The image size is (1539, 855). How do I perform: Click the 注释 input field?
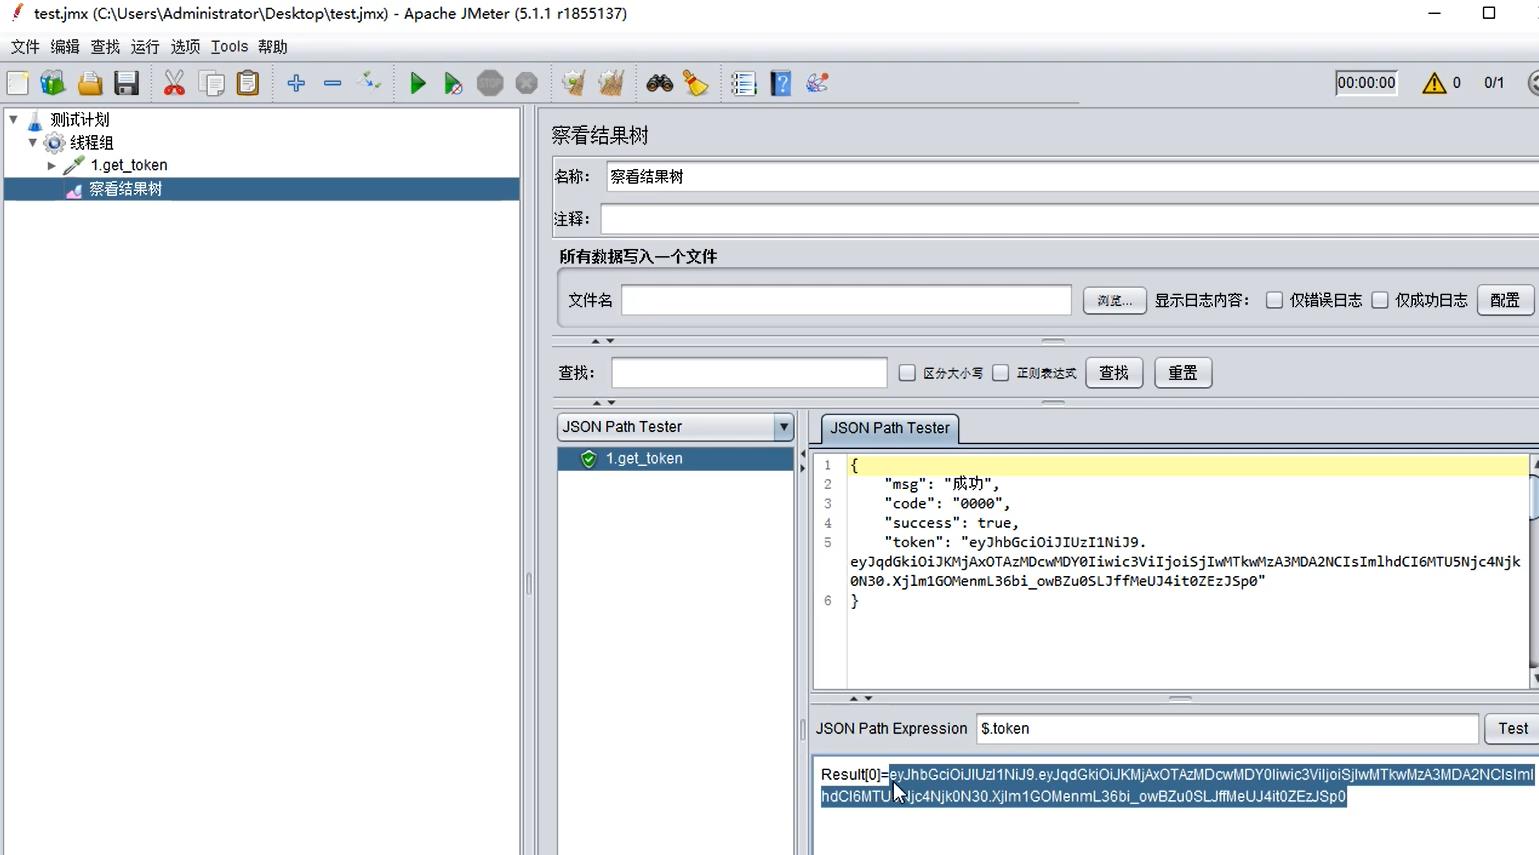pos(1069,219)
